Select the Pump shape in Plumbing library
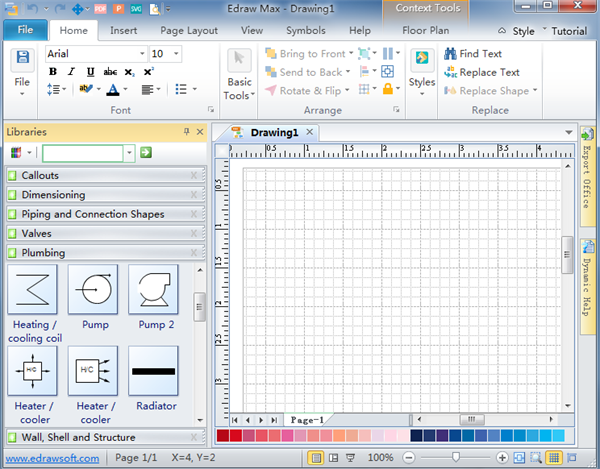Screen dimensions: 600x469 tap(92, 289)
